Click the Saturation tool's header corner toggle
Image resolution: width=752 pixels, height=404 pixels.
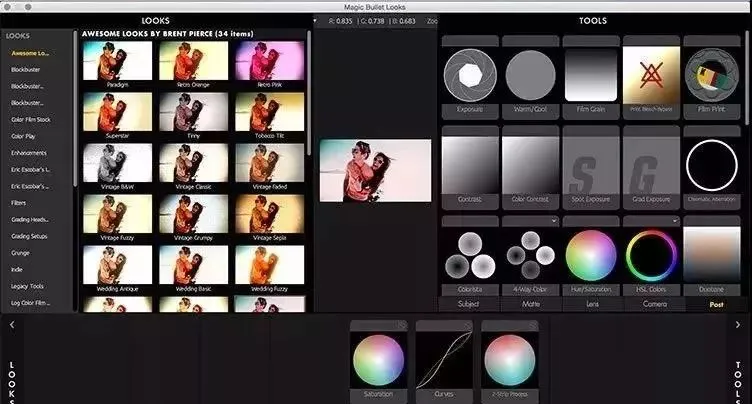402,325
